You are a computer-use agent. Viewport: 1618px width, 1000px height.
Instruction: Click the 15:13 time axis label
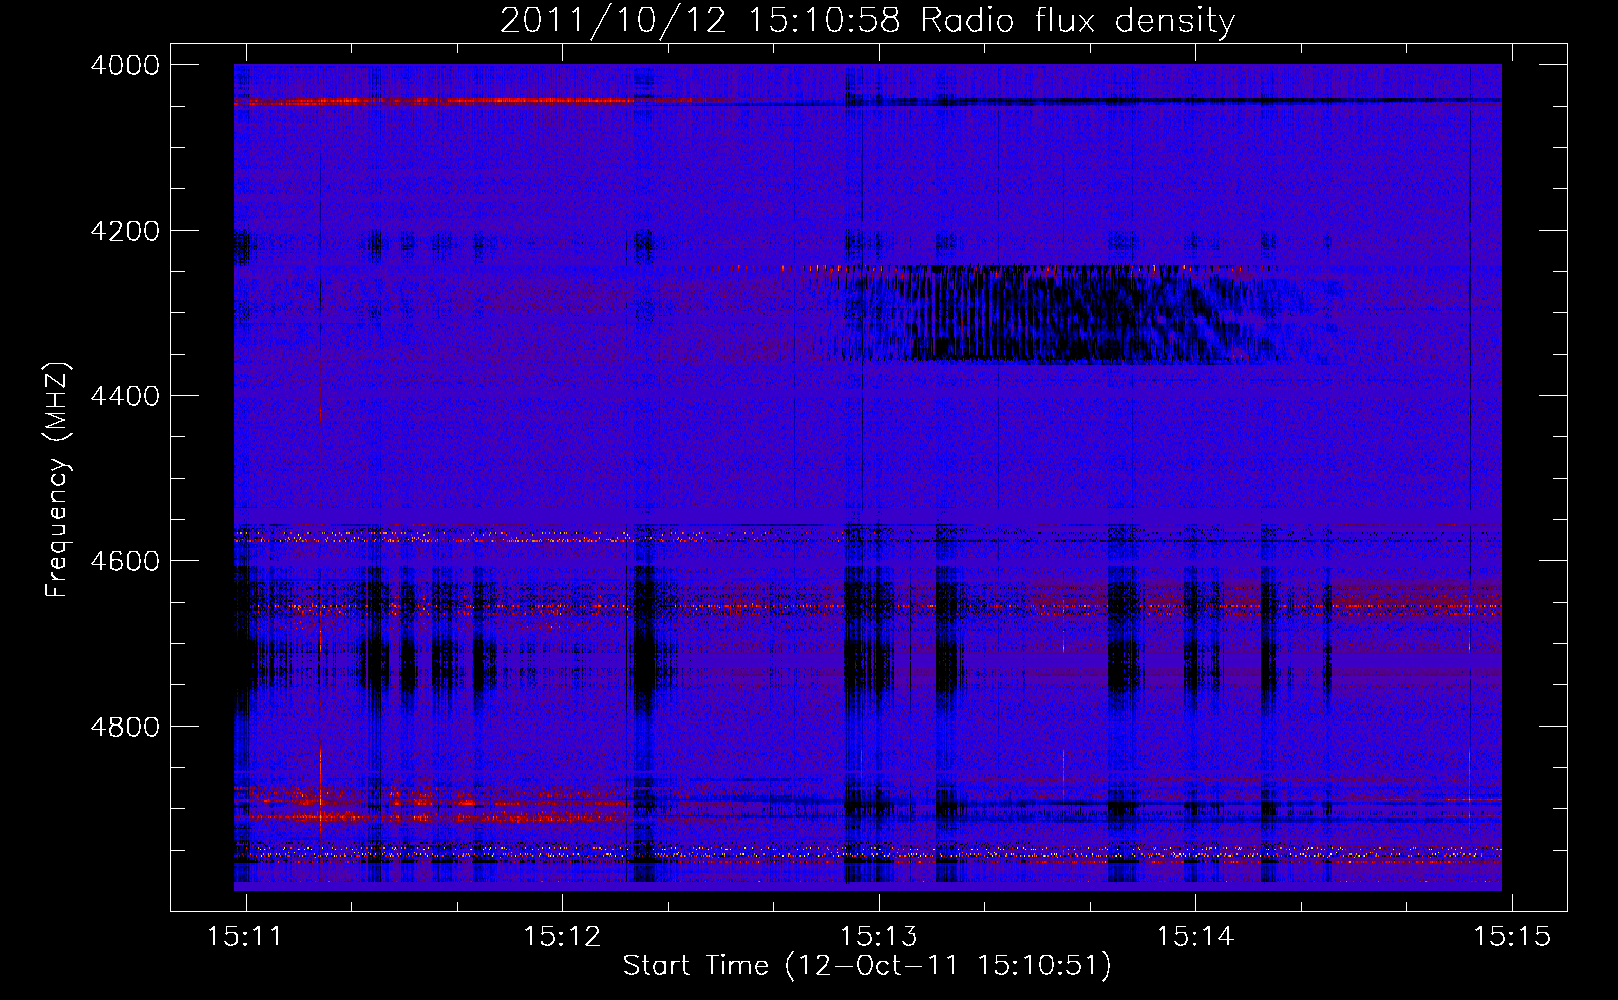click(x=879, y=936)
